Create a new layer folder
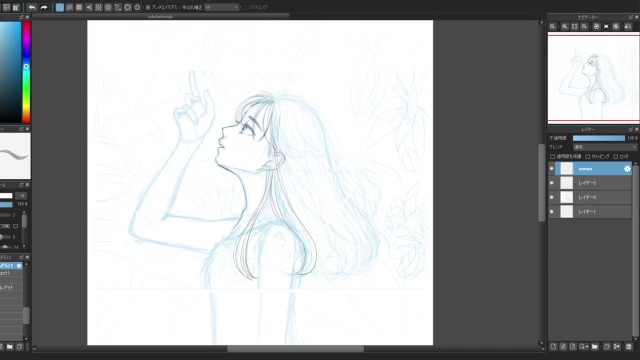This screenshot has width=640, height=360. pyautogui.click(x=595, y=347)
